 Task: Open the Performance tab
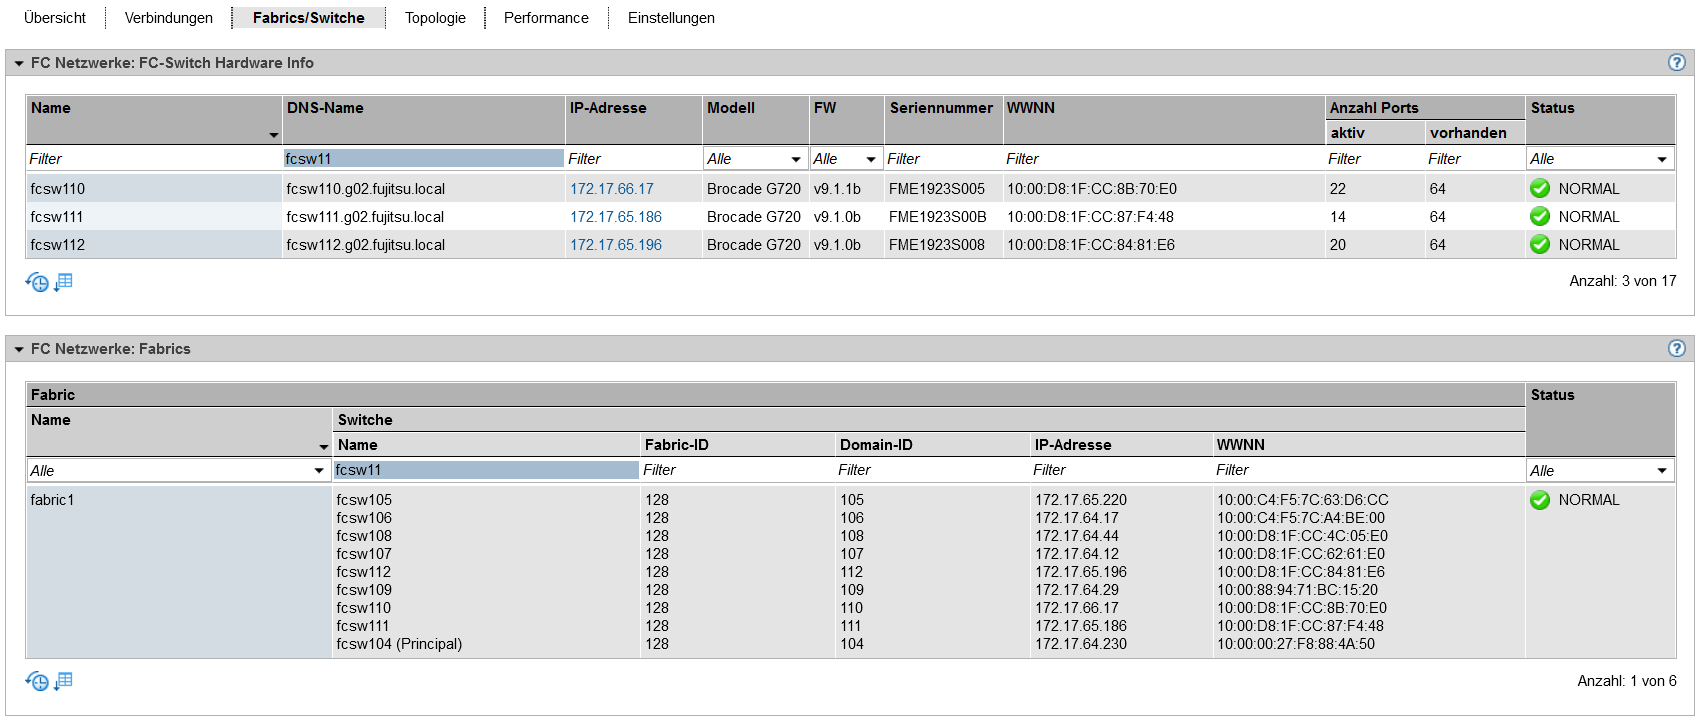[x=546, y=18]
